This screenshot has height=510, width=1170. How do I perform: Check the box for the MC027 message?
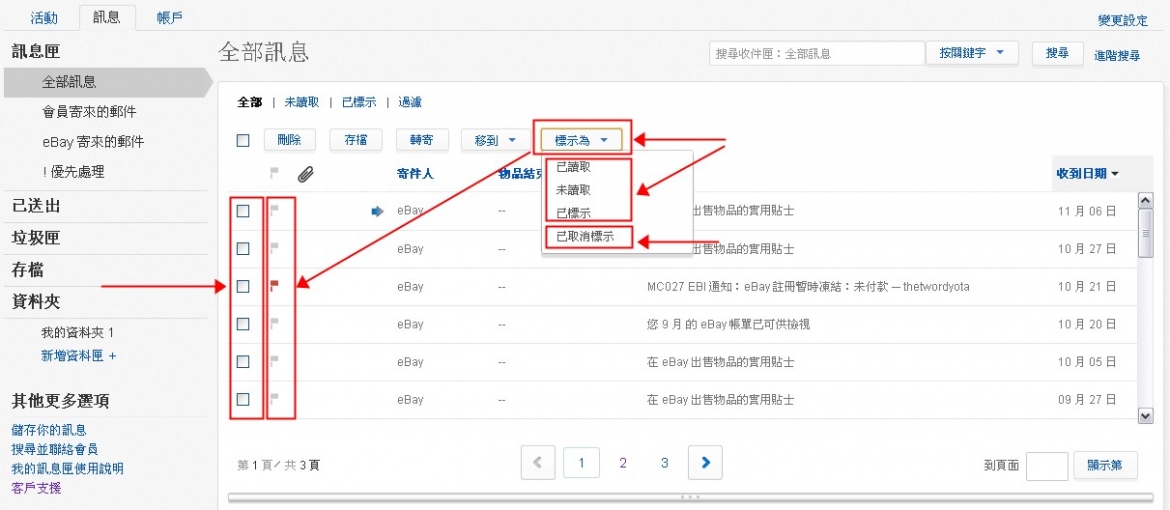point(243,287)
